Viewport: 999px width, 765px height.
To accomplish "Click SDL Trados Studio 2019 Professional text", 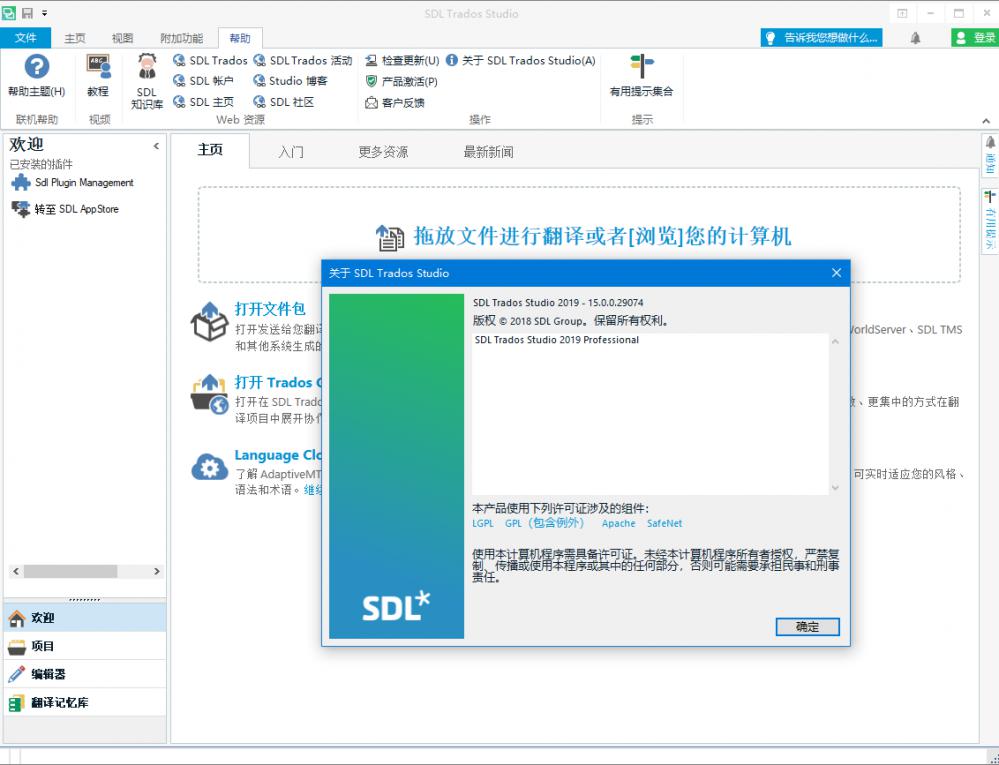I will point(557,340).
